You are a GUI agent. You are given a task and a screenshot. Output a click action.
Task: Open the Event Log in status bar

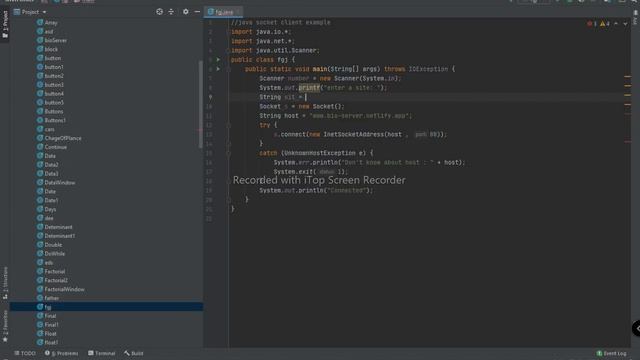(611, 353)
